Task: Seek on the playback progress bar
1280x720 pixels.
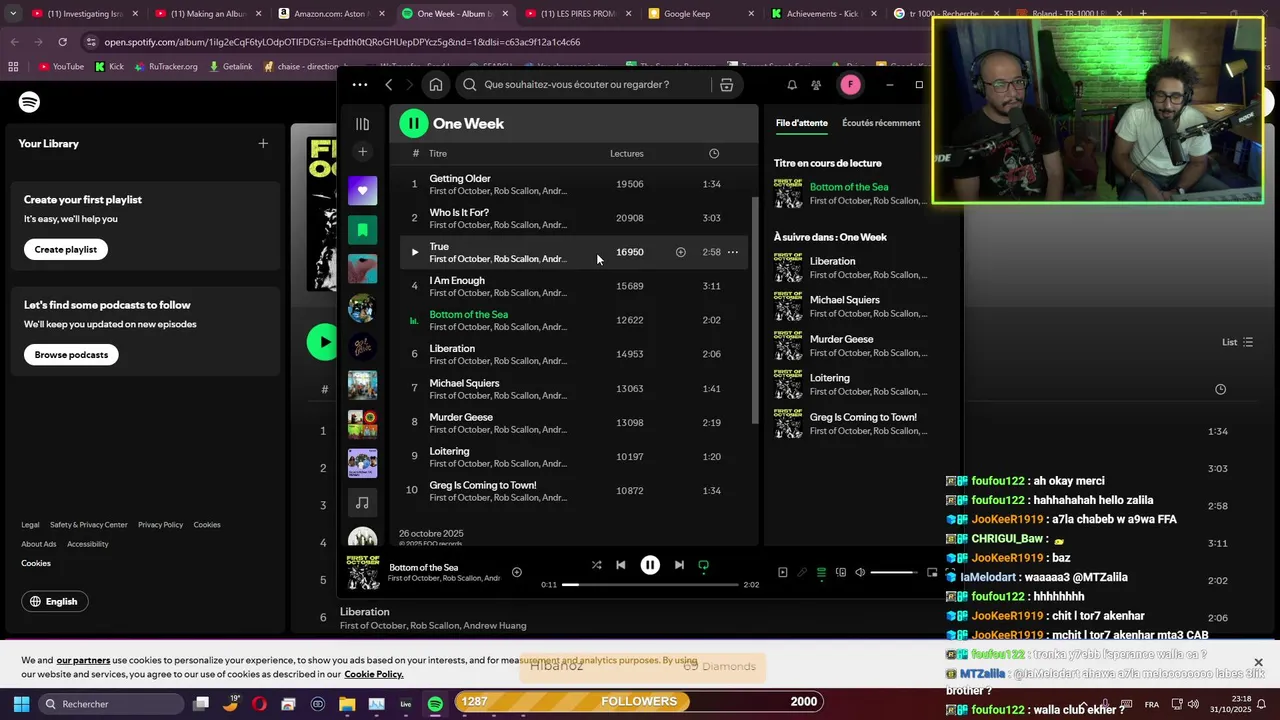Action: (650, 584)
